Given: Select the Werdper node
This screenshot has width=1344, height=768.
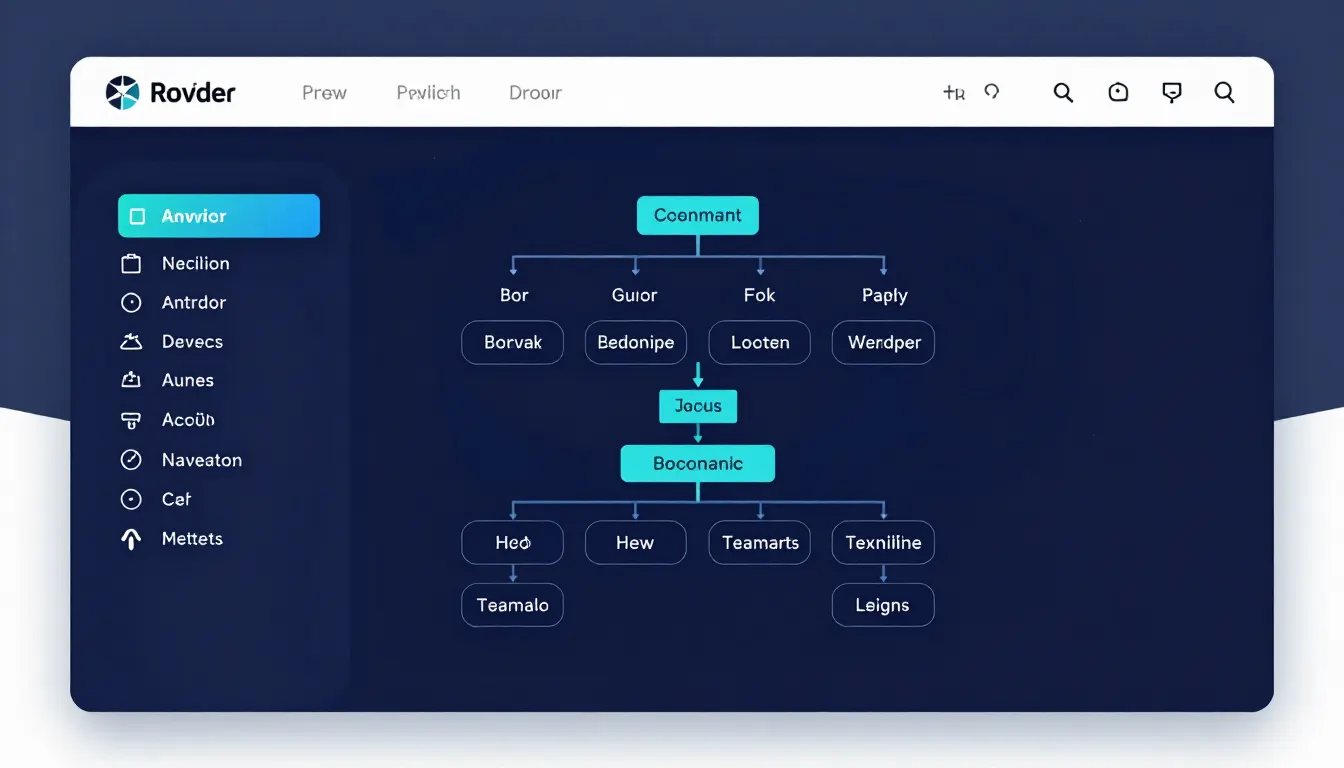Looking at the screenshot, I should (x=884, y=342).
